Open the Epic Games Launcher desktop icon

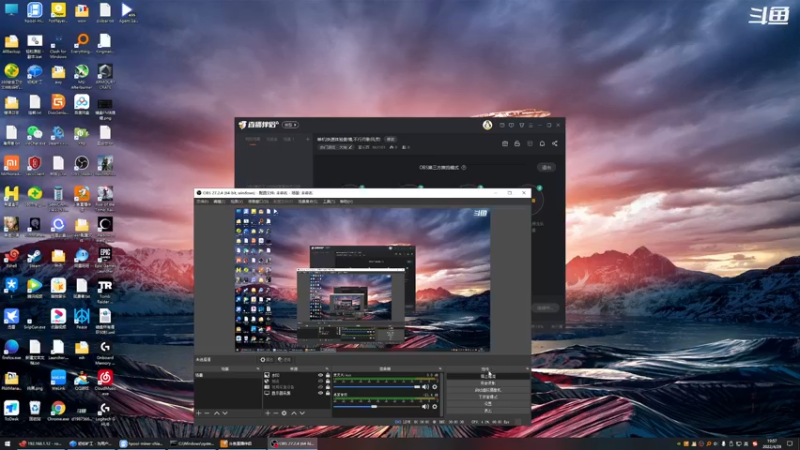click(x=105, y=258)
